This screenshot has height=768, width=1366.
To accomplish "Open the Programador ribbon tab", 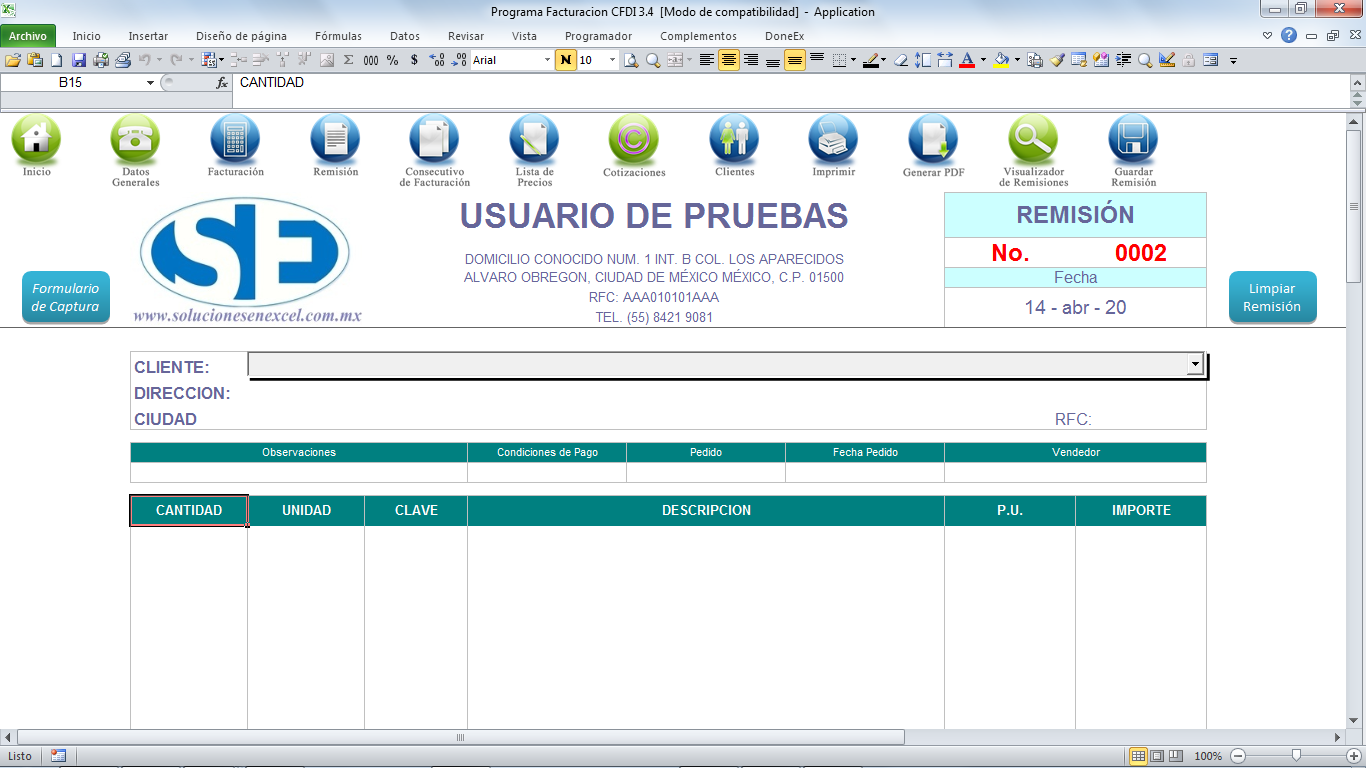I will click(598, 36).
